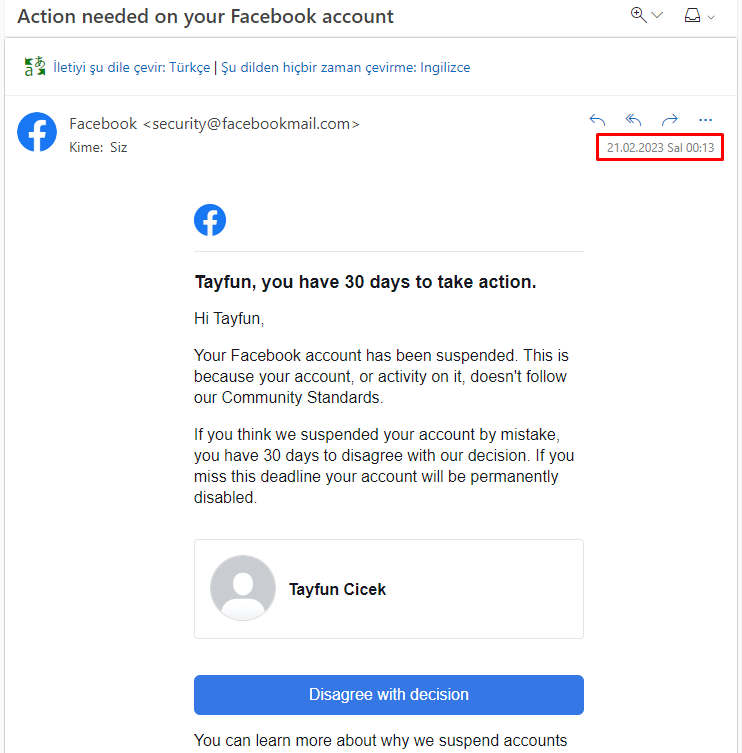
Task: Click the Facebook logo in email body
Action: point(210,220)
